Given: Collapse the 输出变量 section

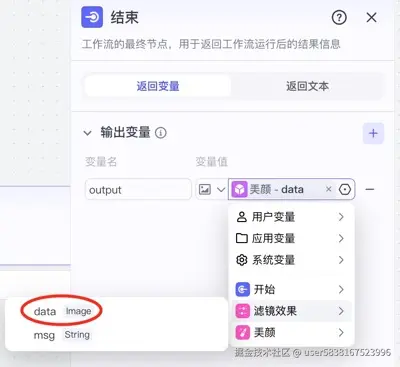Looking at the screenshot, I should click(88, 133).
